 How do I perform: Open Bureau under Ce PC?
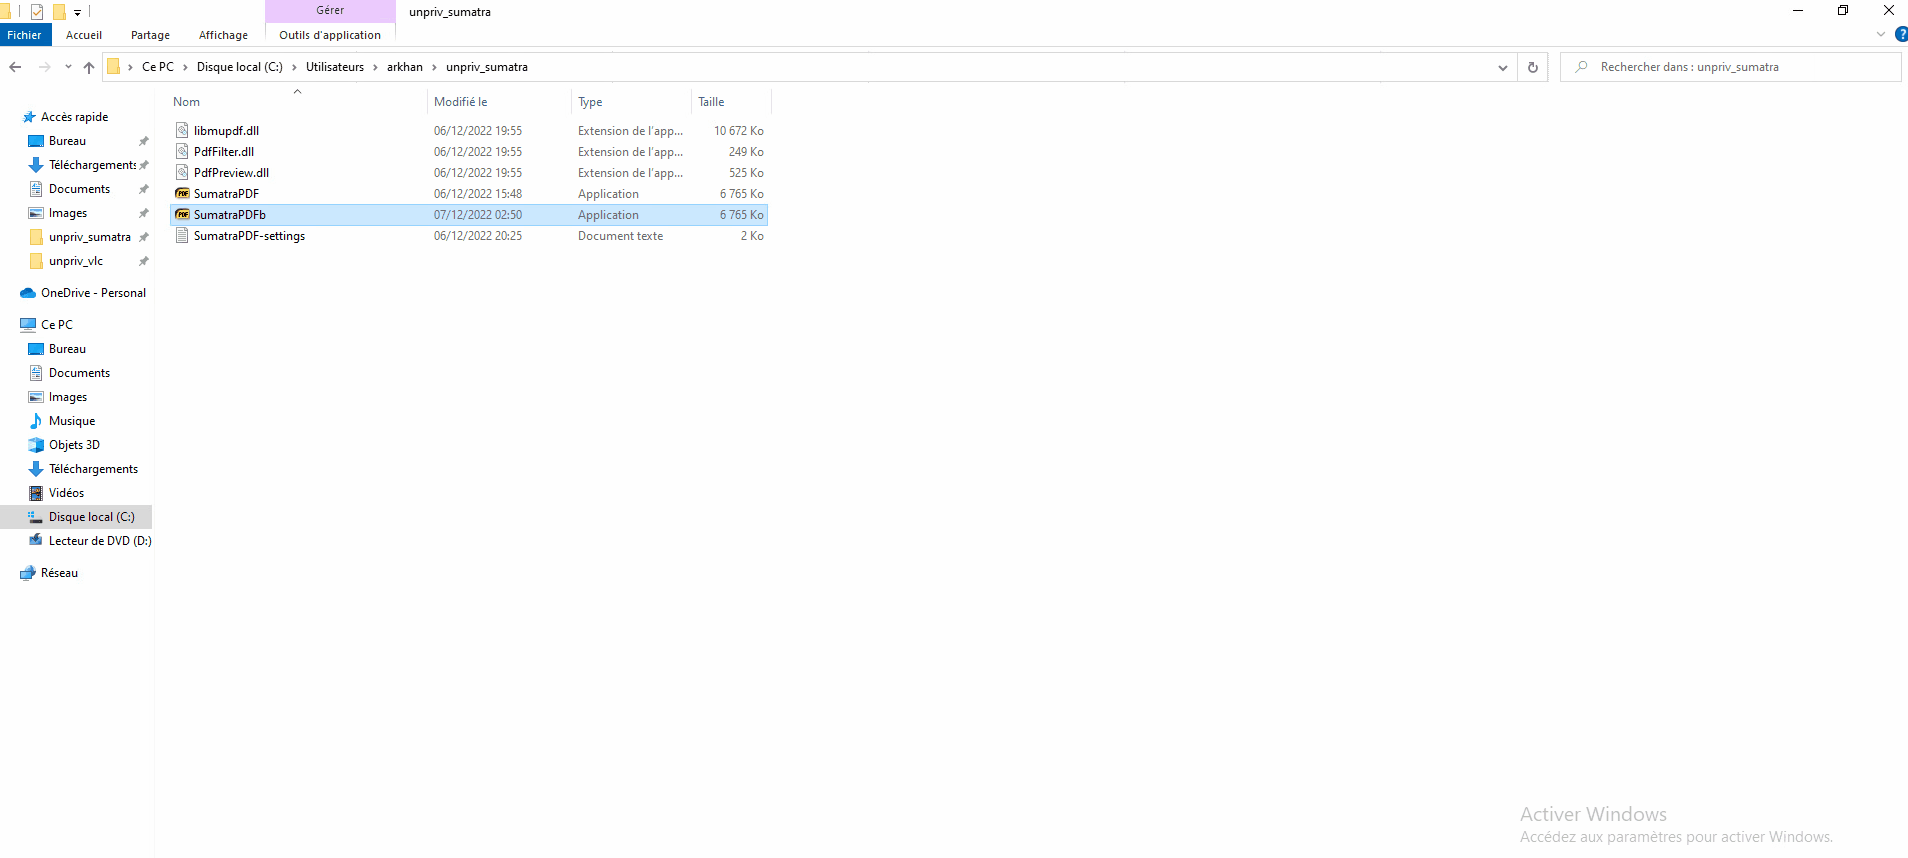pos(67,349)
